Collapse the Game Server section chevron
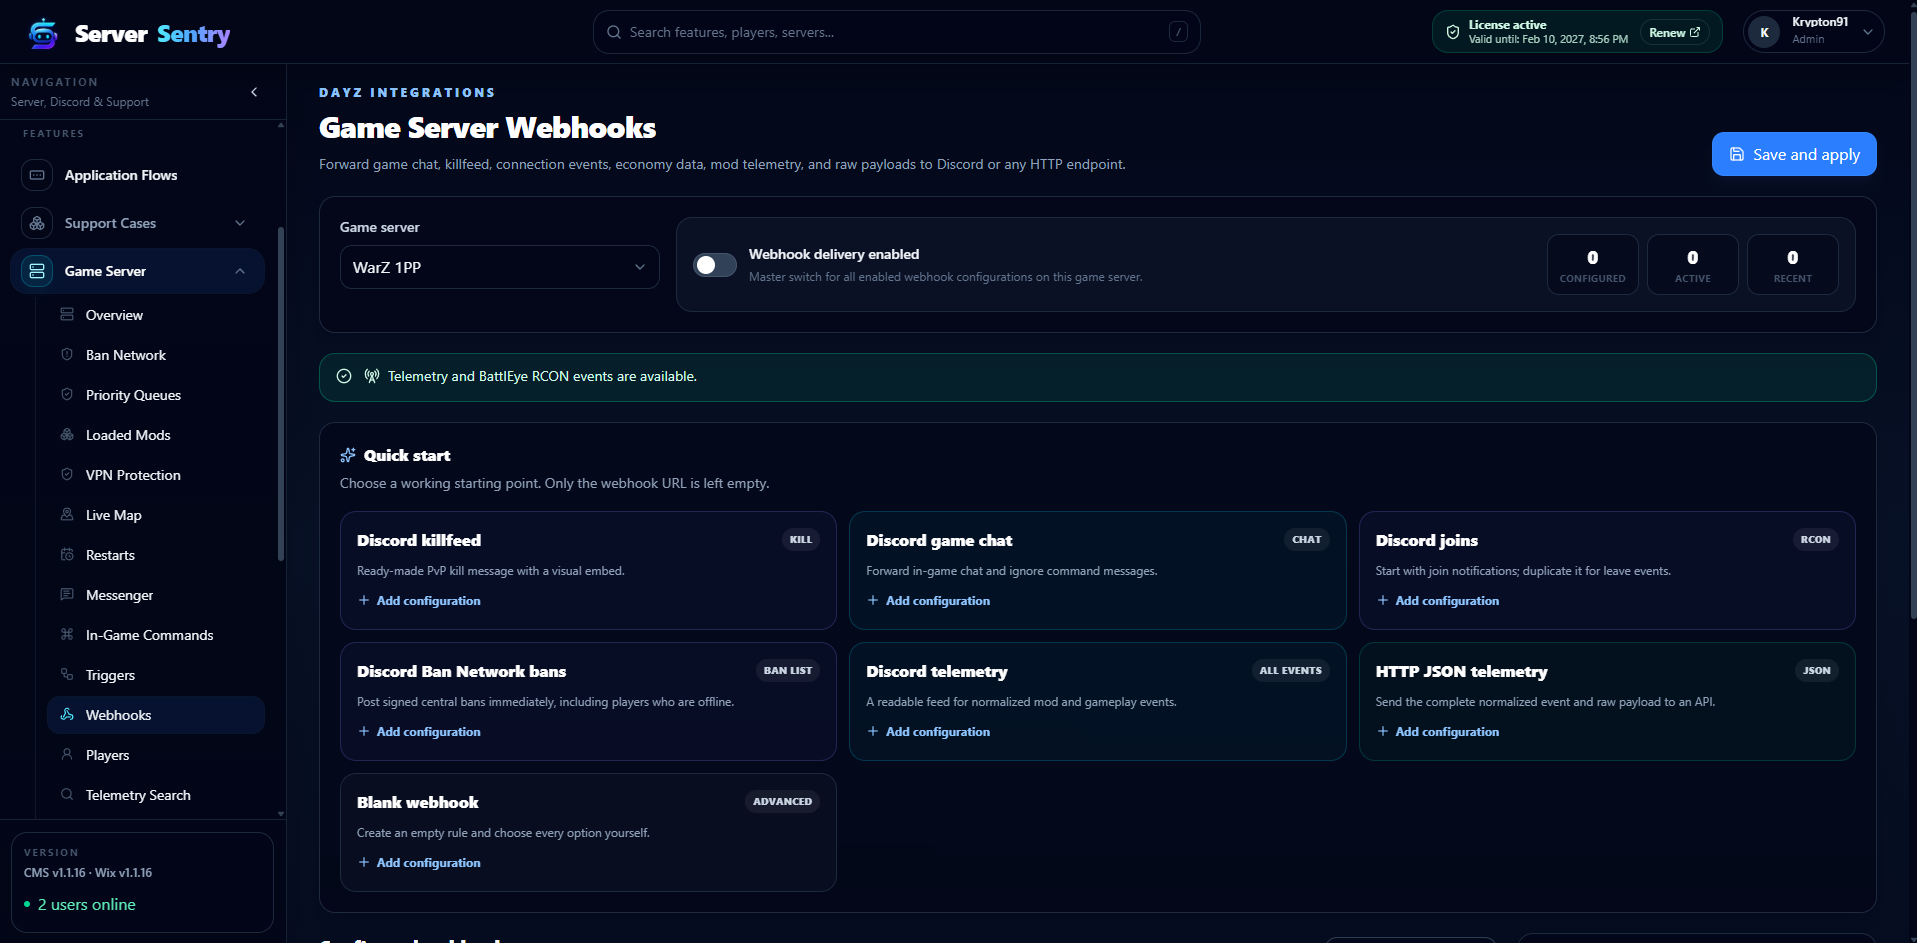 click(x=240, y=271)
